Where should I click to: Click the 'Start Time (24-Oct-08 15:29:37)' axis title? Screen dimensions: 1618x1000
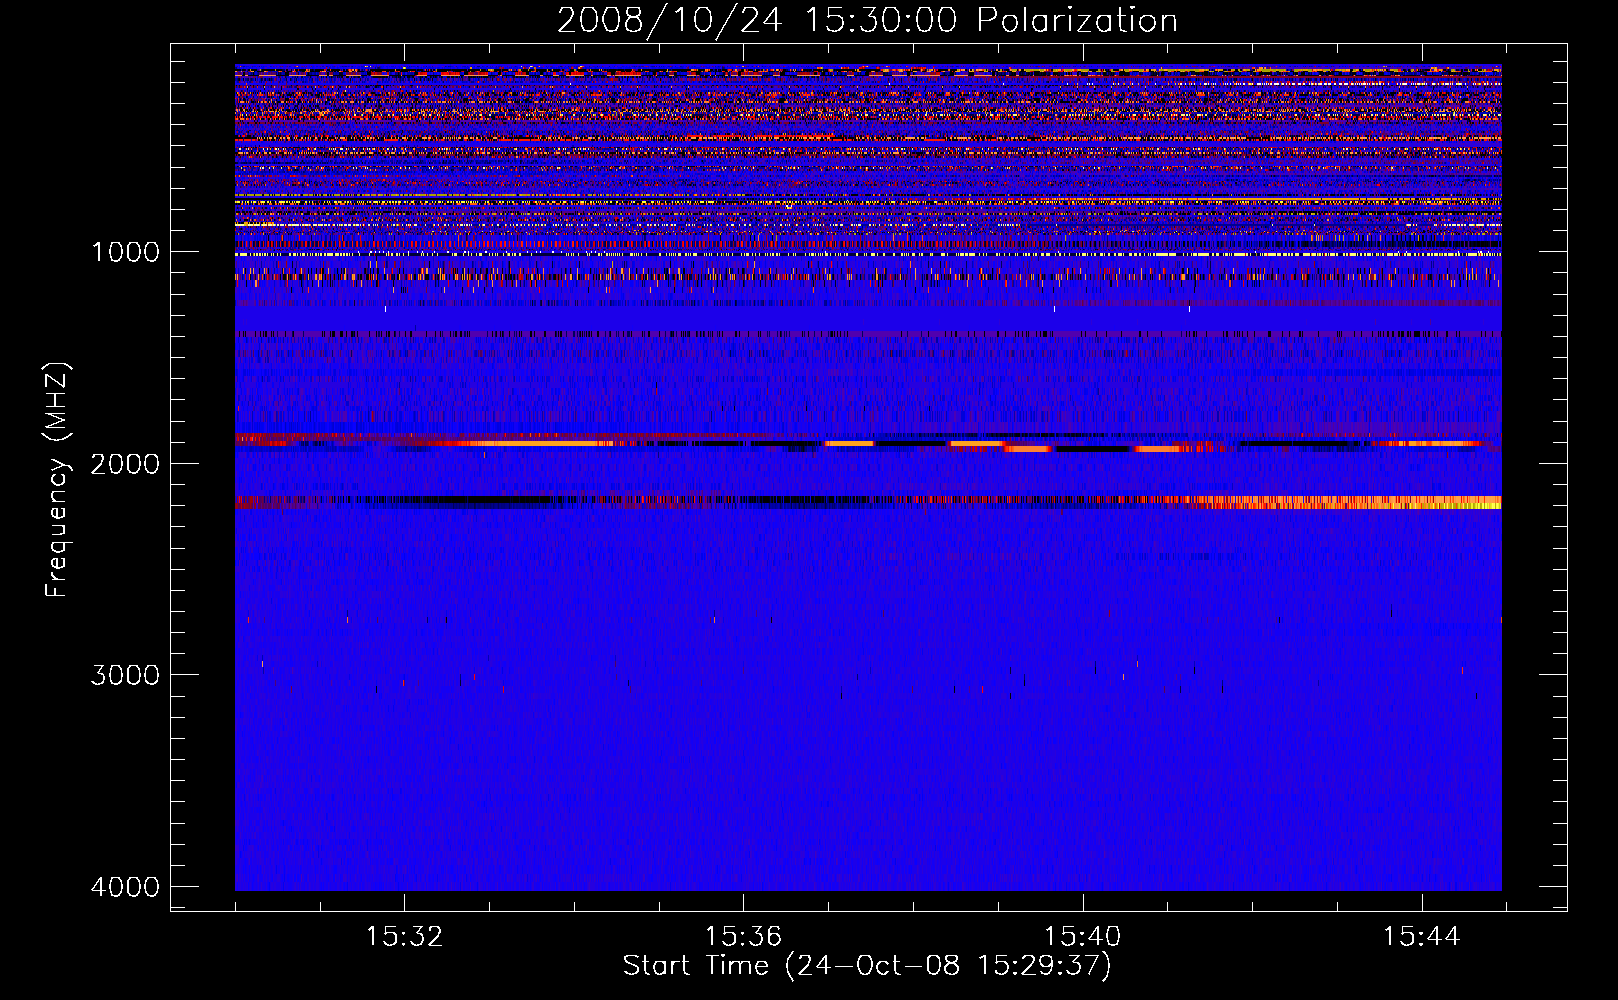click(867, 966)
